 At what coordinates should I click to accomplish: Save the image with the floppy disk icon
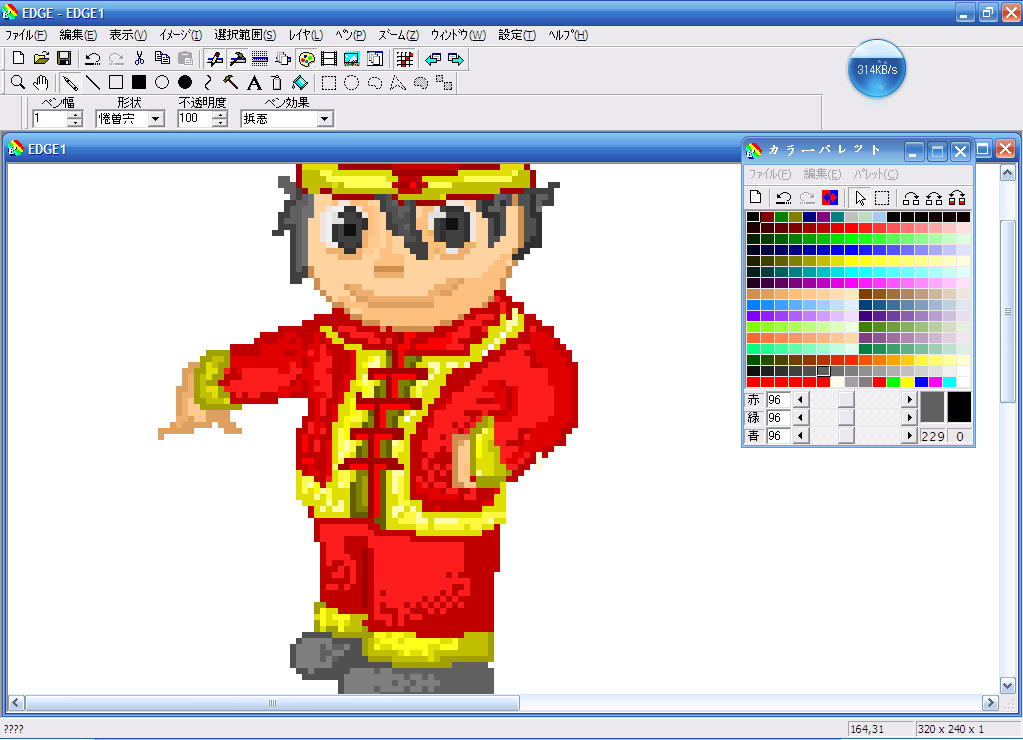64,59
